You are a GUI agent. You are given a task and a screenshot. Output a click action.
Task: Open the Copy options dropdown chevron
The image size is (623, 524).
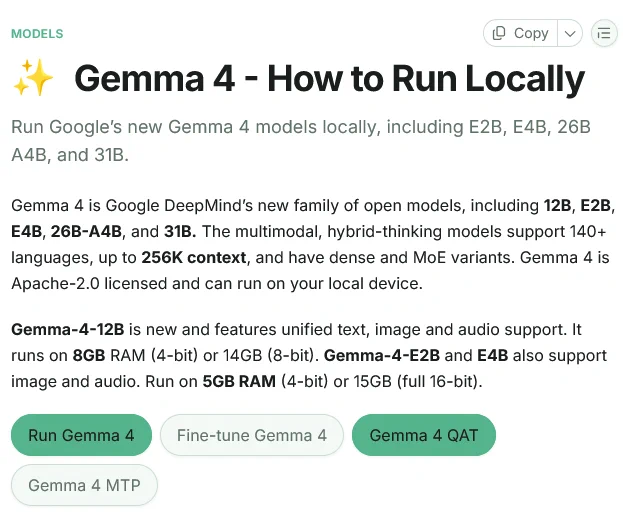tap(570, 33)
